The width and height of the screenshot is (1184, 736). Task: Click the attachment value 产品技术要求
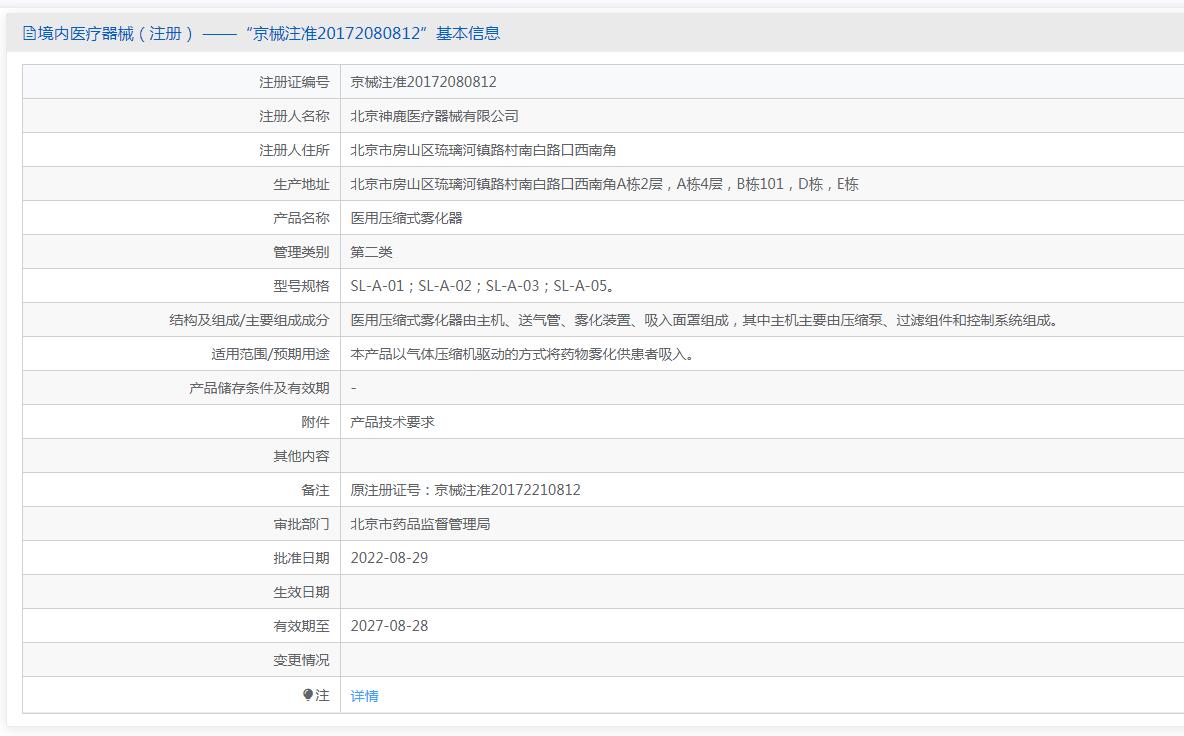click(x=392, y=422)
